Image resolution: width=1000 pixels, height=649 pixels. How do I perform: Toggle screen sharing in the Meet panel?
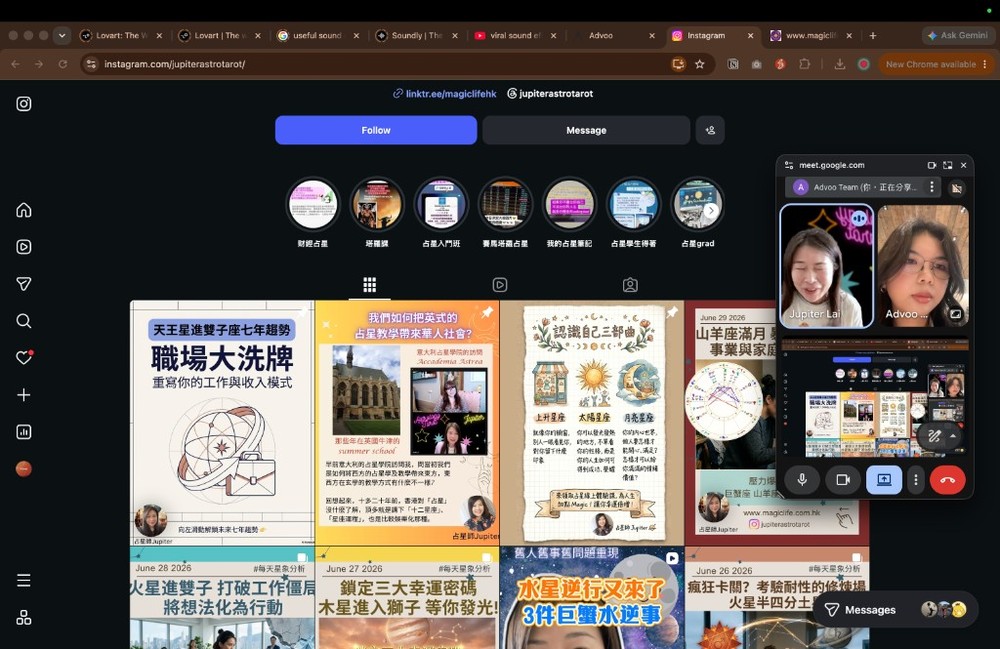click(x=884, y=479)
